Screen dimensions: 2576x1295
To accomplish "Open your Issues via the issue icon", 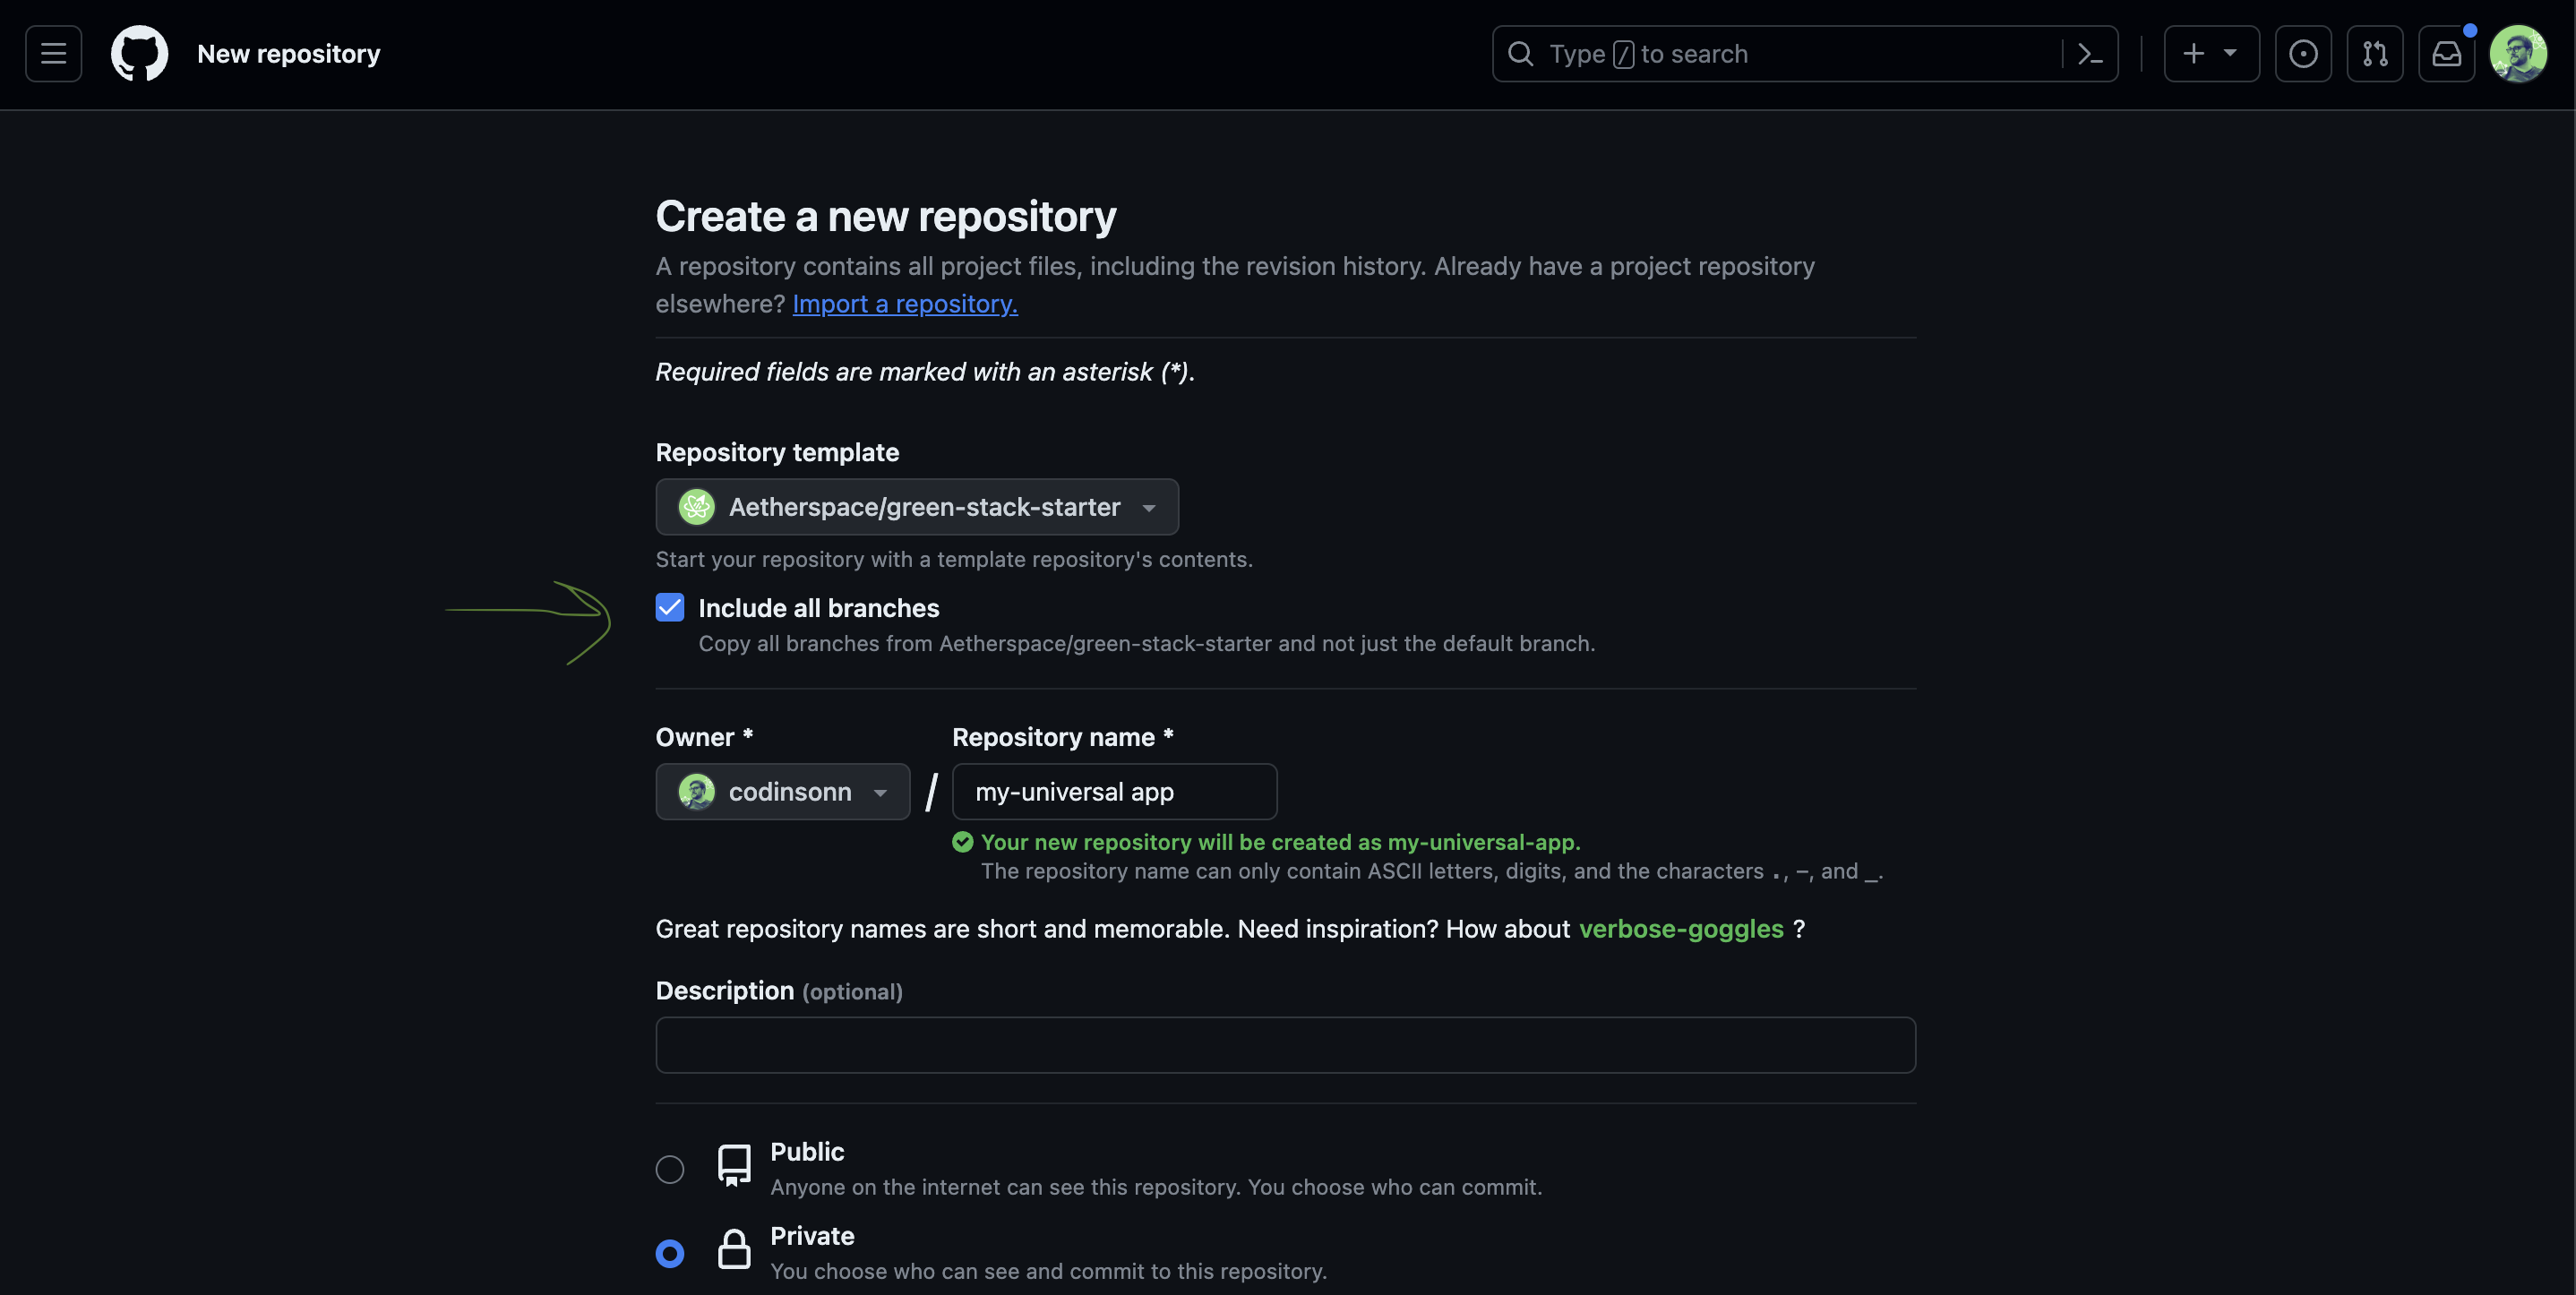I will [x=2304, y=53].
